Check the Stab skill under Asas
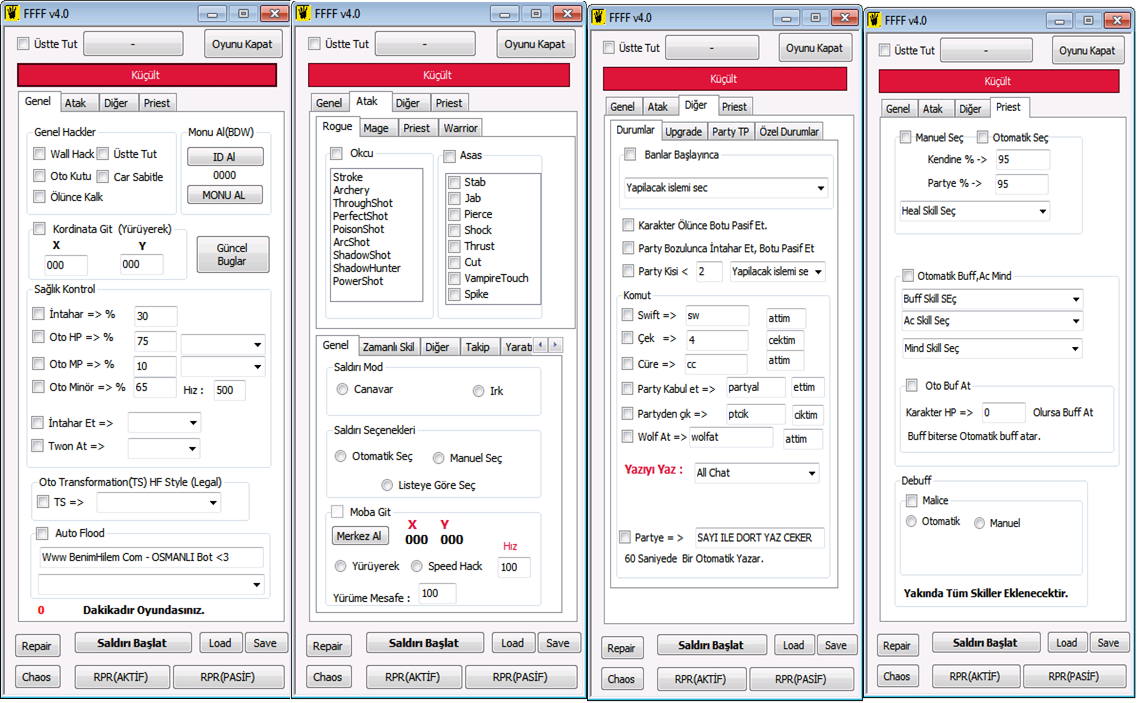The width and height of the screenshot is (1137, 703). click(455, 182)
